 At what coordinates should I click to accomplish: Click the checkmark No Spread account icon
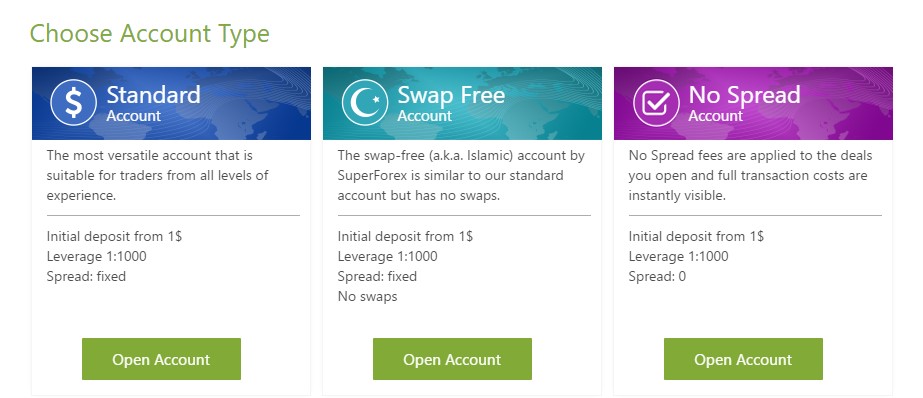tap(656, 102)
